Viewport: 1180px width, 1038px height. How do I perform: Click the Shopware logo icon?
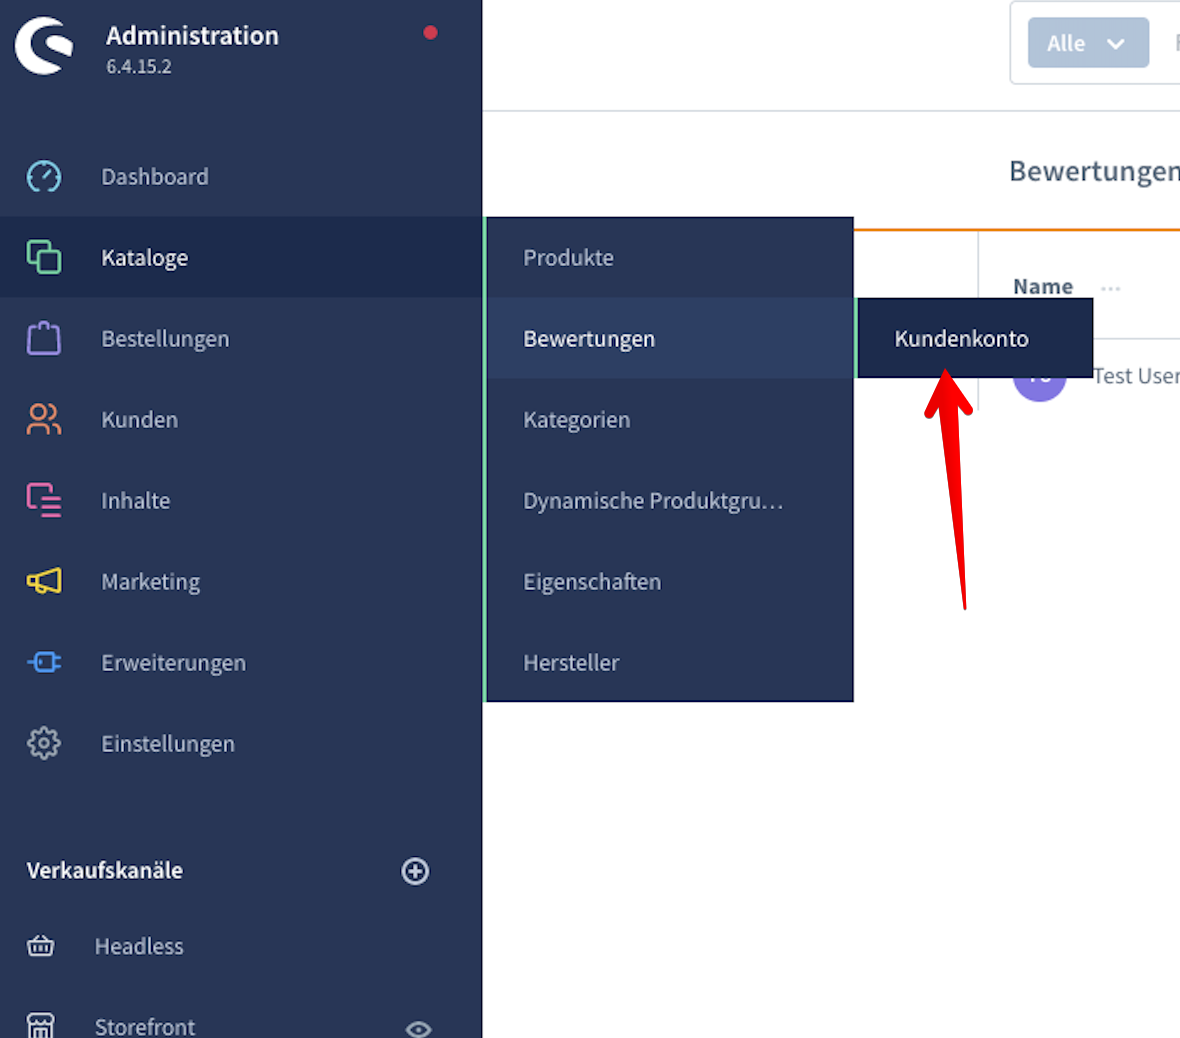click(44, 46)
